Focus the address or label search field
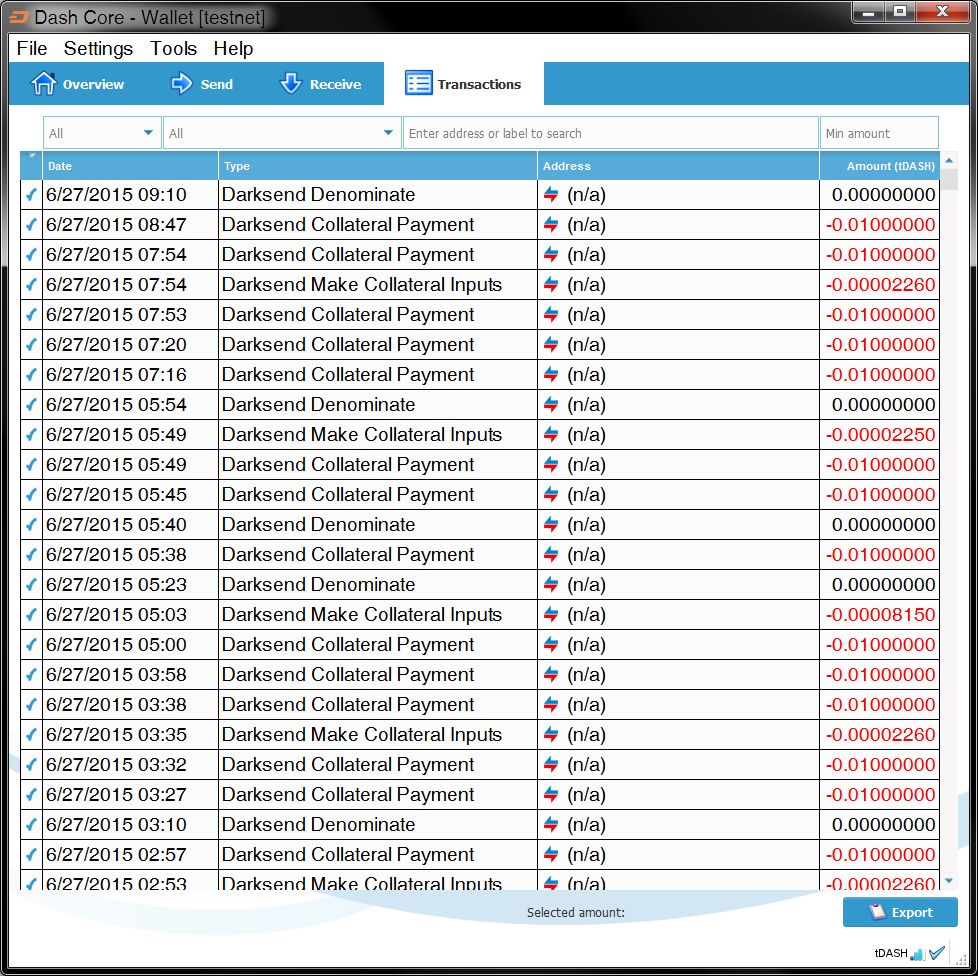 (x=611, y=133)
